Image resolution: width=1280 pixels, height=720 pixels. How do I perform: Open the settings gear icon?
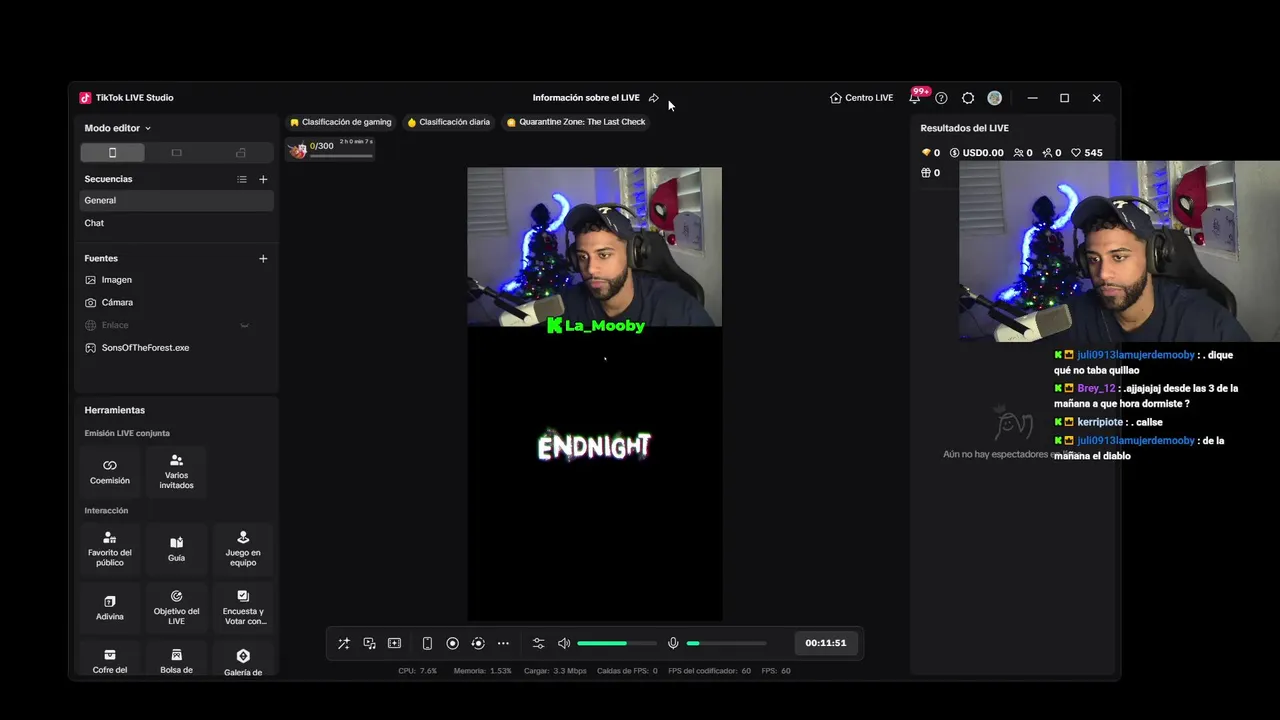(x=968, y=98)
